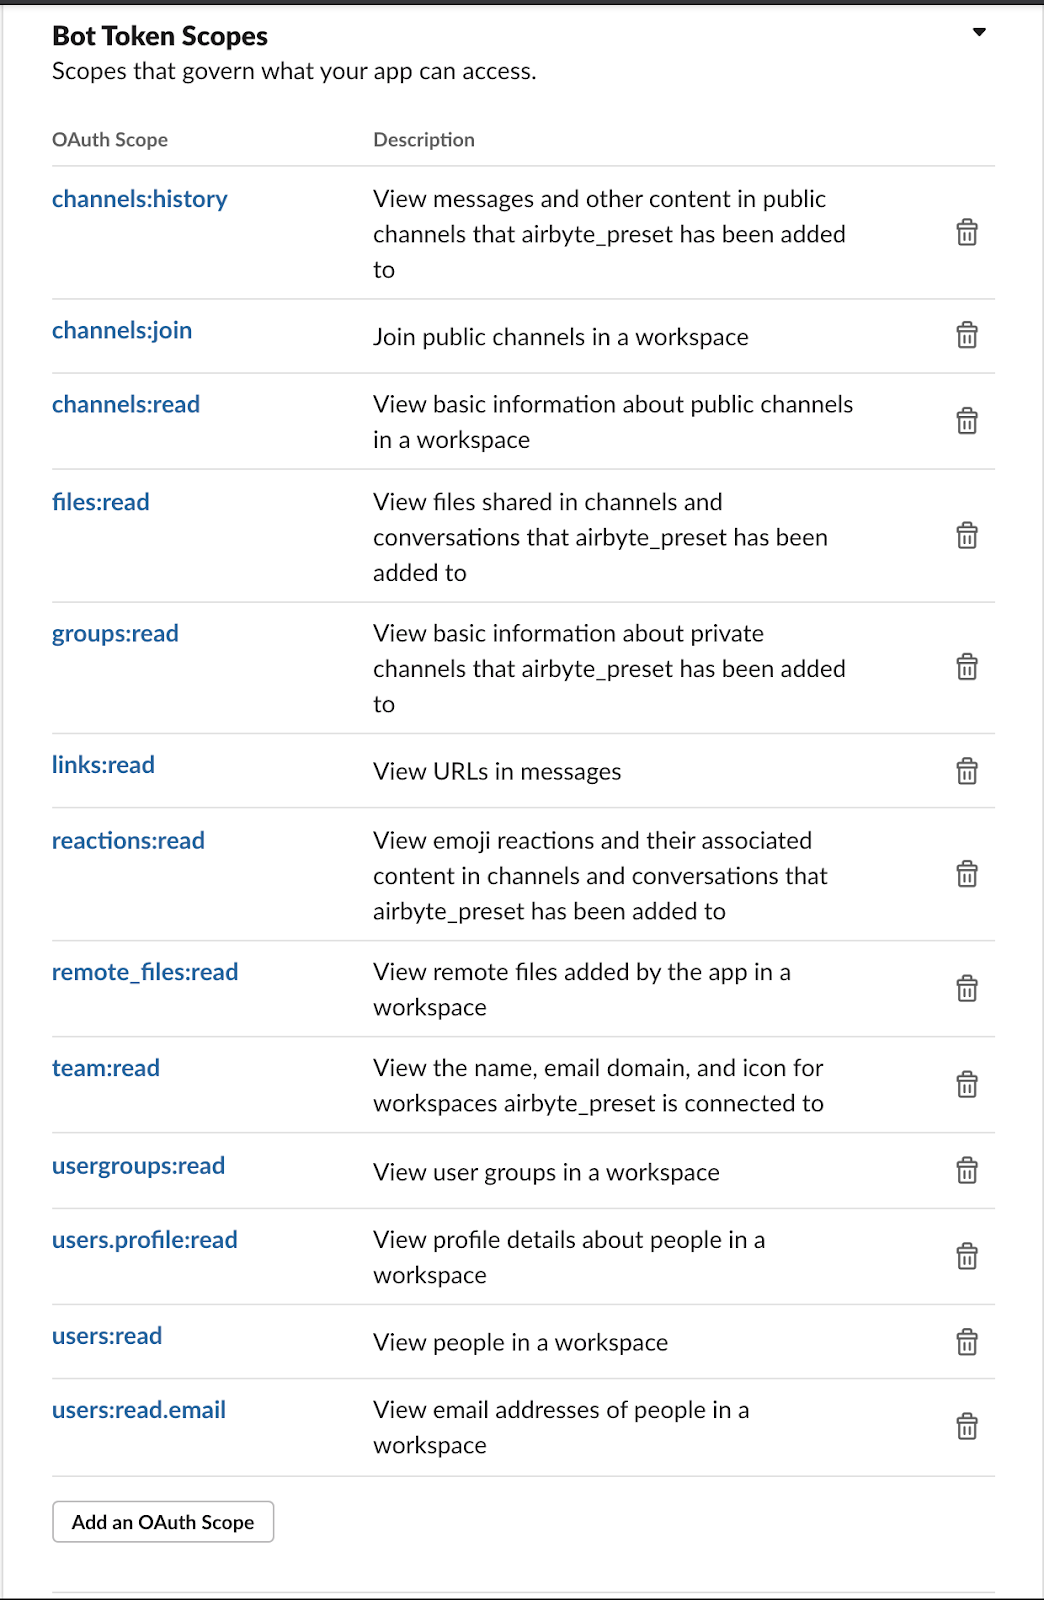This screenshot has height=1600, width=1044.
Task: Remove the remote_files:read scope
Action: (967, 988)
